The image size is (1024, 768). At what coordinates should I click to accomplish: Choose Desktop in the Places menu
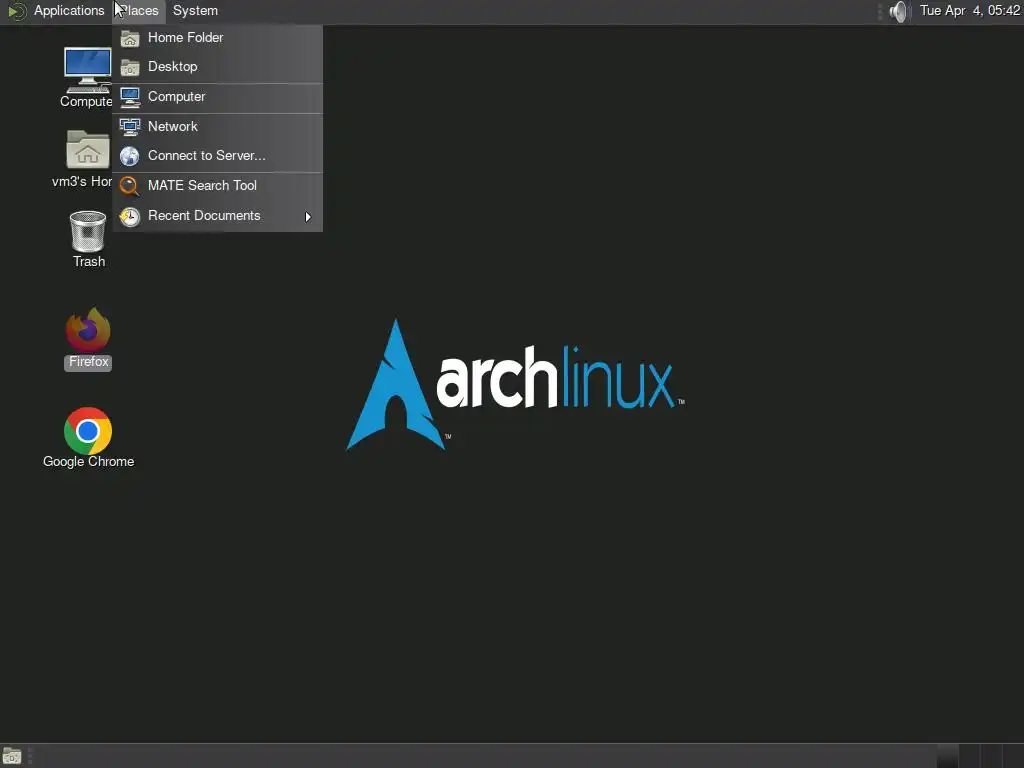pyautogui.click(x=217, y=67)
